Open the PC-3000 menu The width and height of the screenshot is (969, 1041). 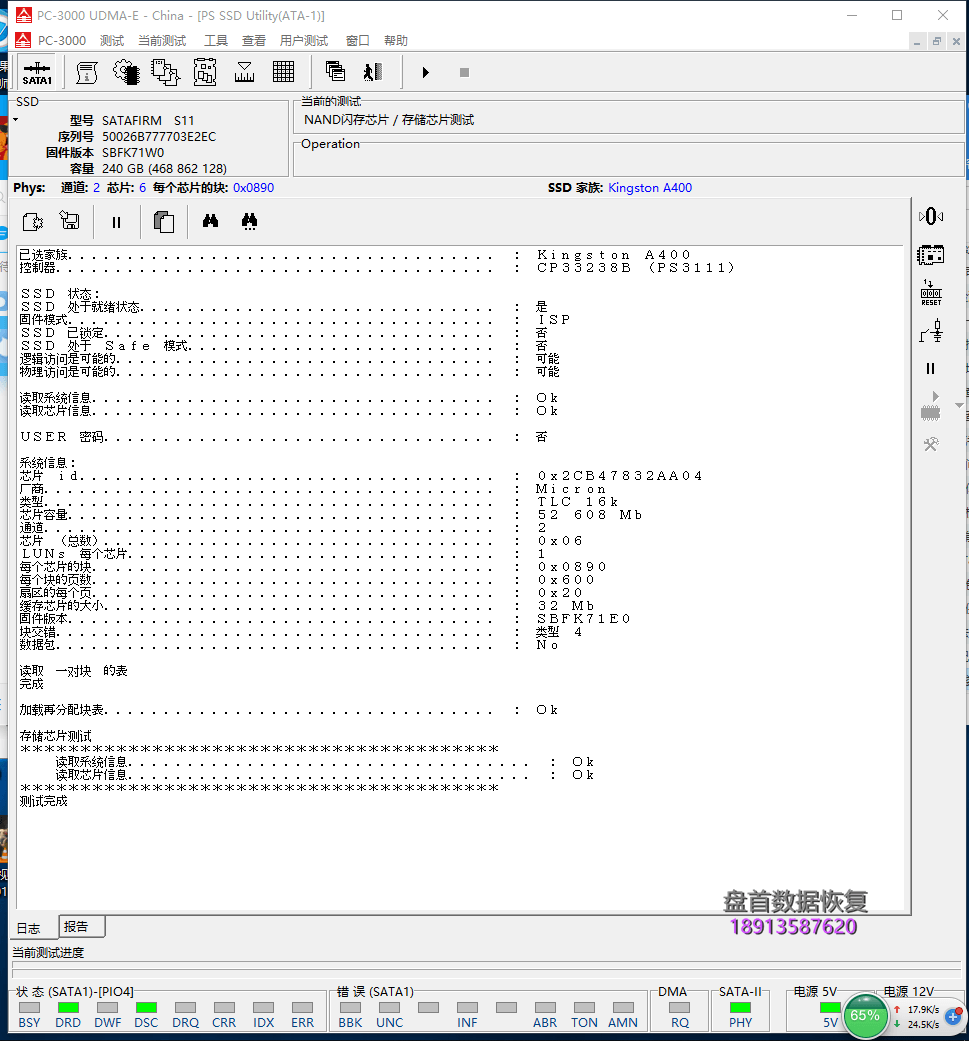(x=62, y=40)
